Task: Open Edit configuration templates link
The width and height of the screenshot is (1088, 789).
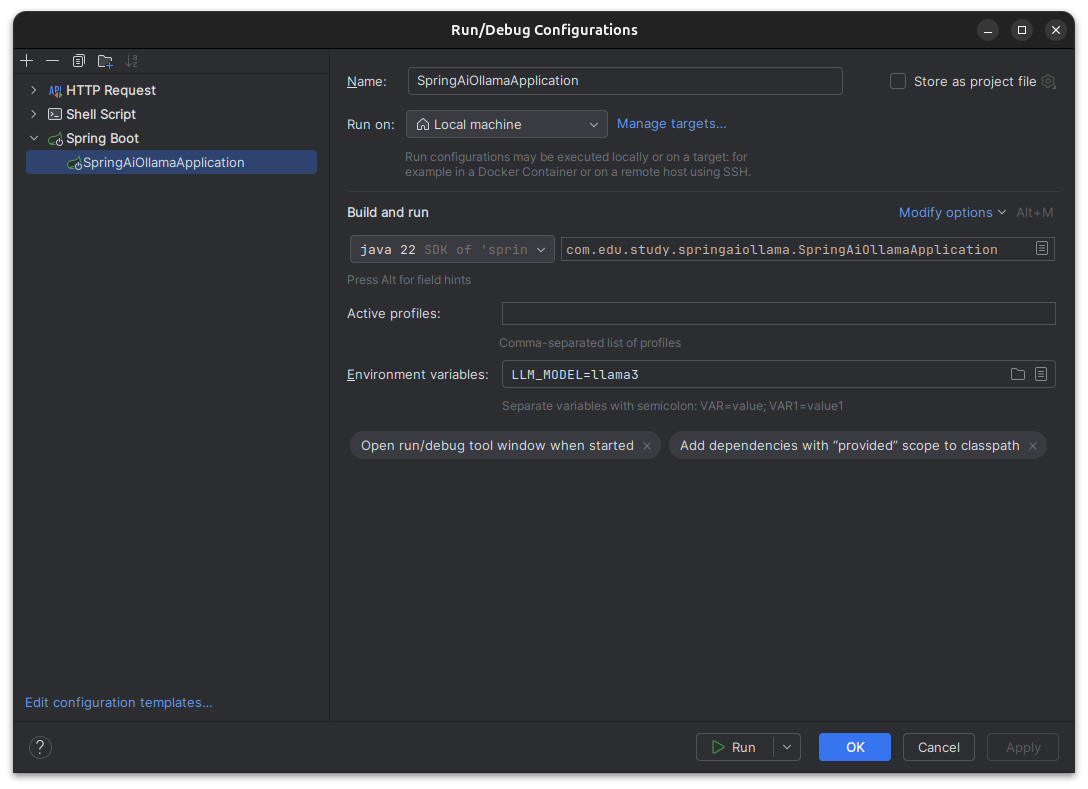Action: 119,702
